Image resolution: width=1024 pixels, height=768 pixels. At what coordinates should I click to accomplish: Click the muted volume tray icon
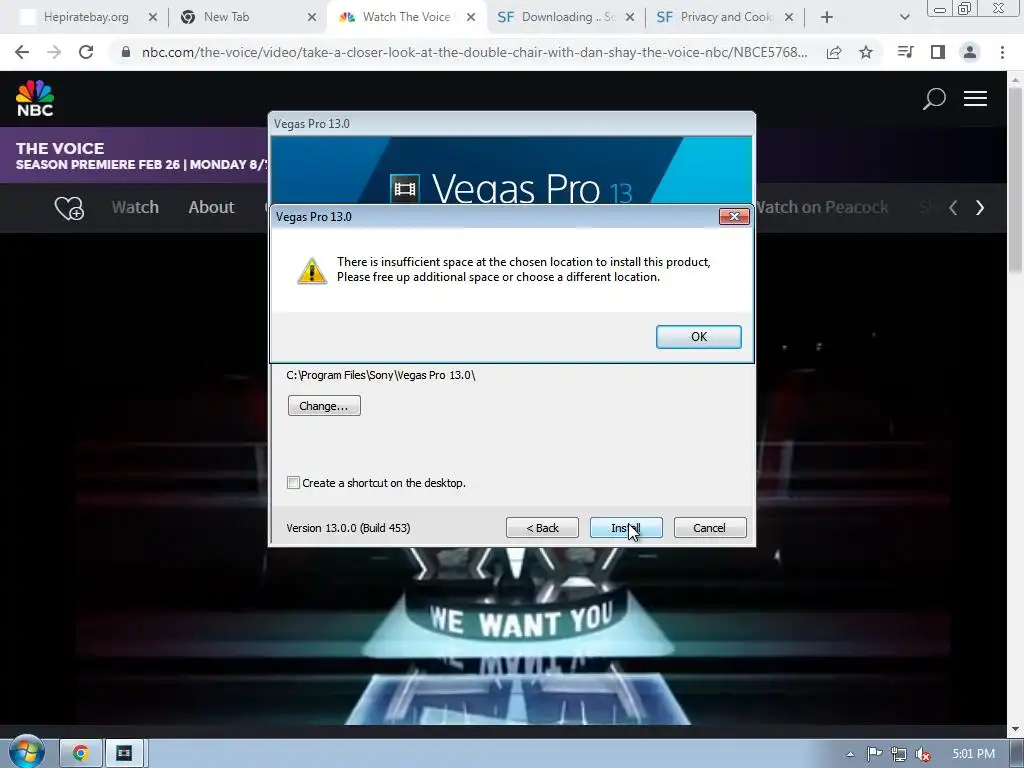coord(923,754)
